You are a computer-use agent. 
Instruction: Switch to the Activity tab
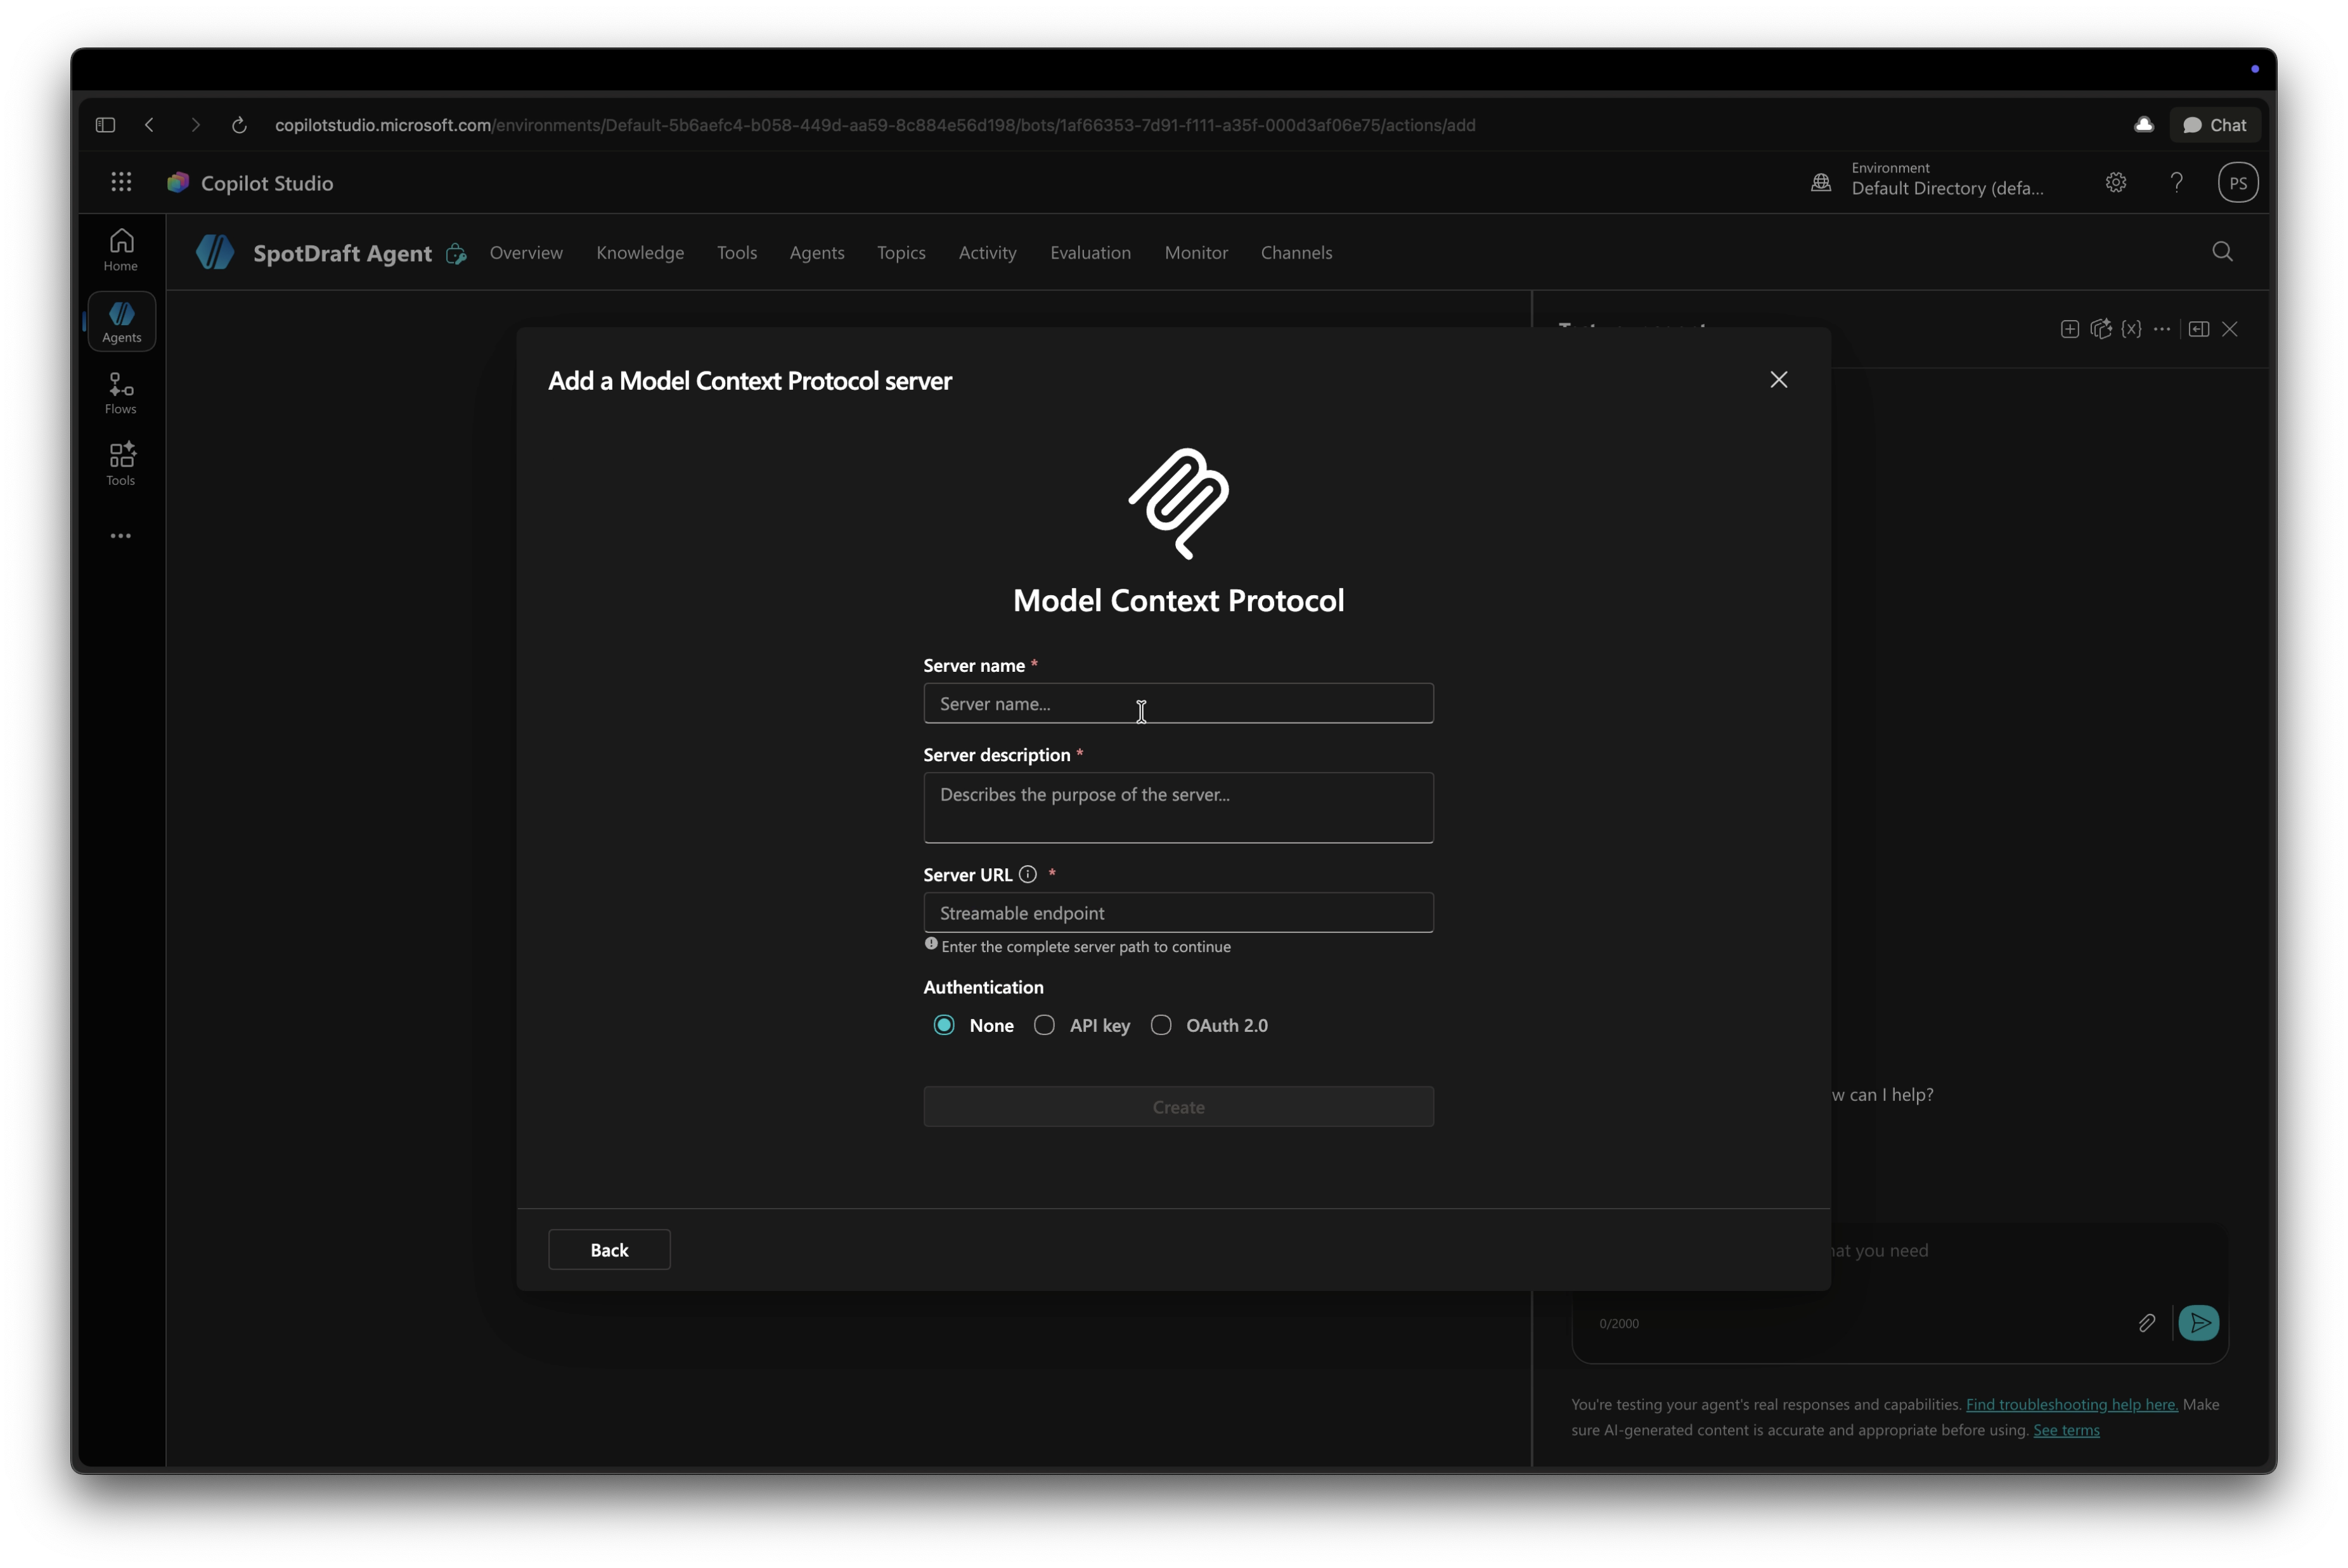(987, 253)
